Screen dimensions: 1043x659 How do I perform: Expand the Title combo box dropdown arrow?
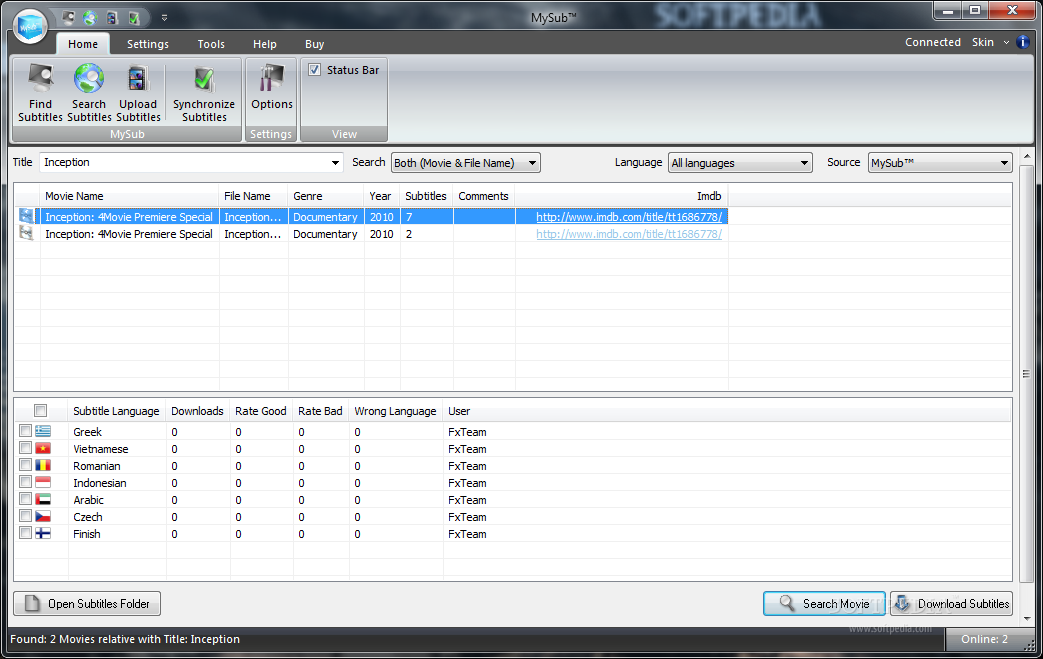pyautogui.click(x=335, y=162)
